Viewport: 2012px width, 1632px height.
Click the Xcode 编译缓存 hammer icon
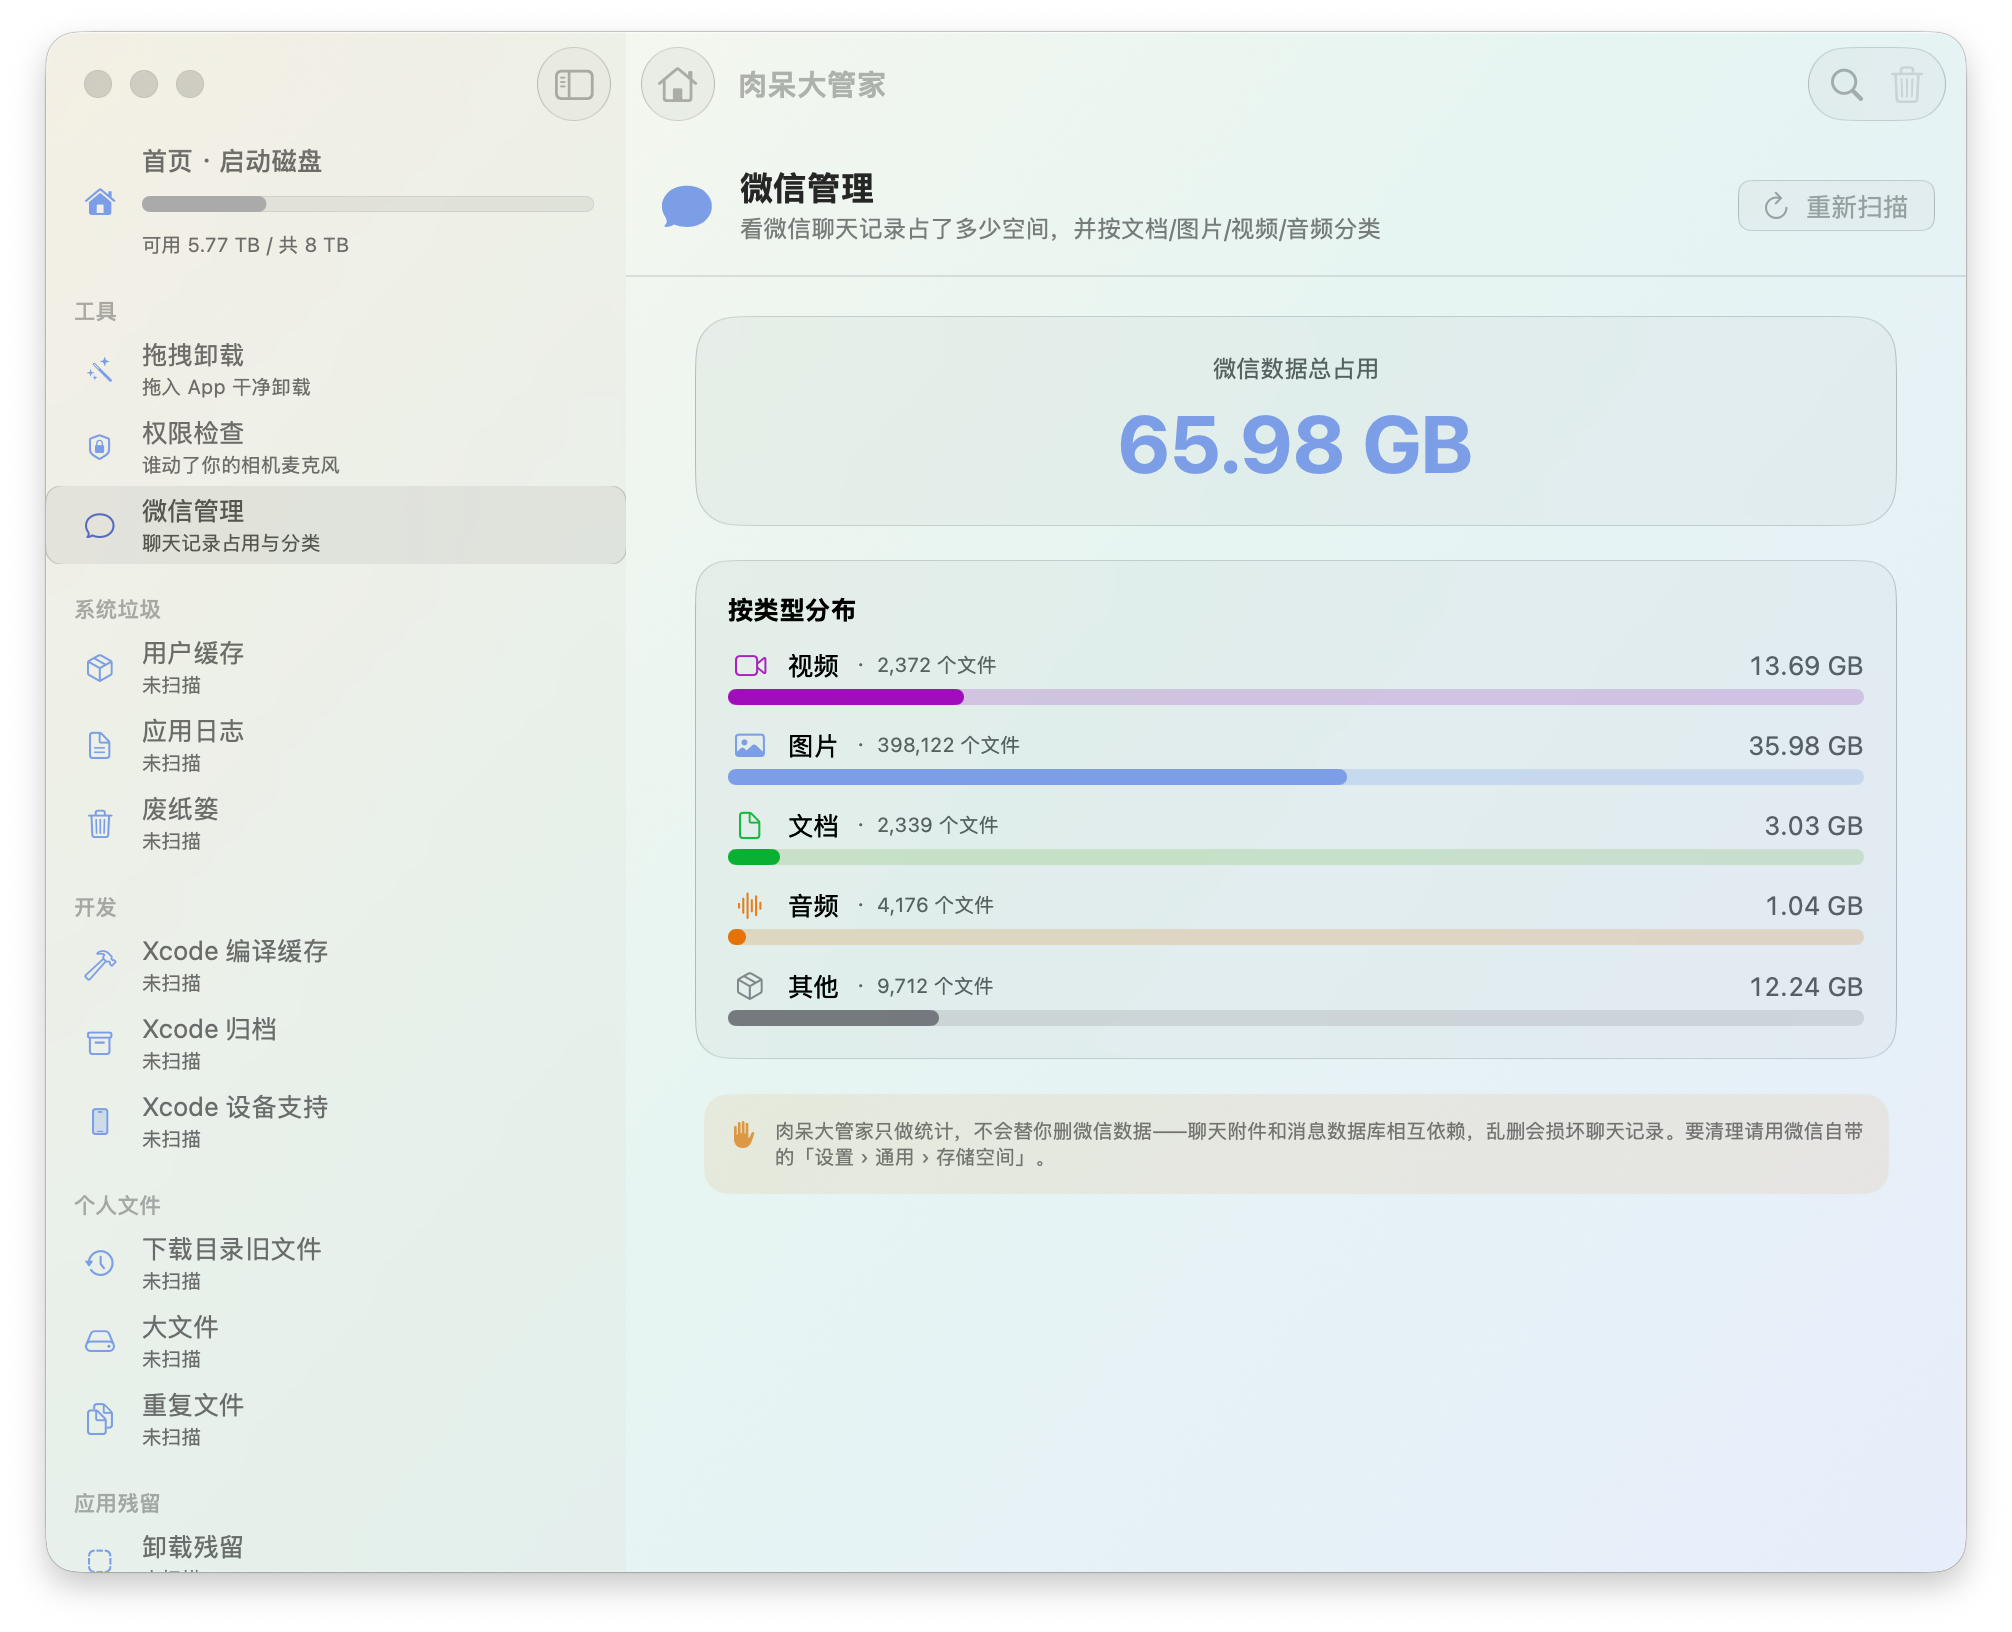point(100,965)
